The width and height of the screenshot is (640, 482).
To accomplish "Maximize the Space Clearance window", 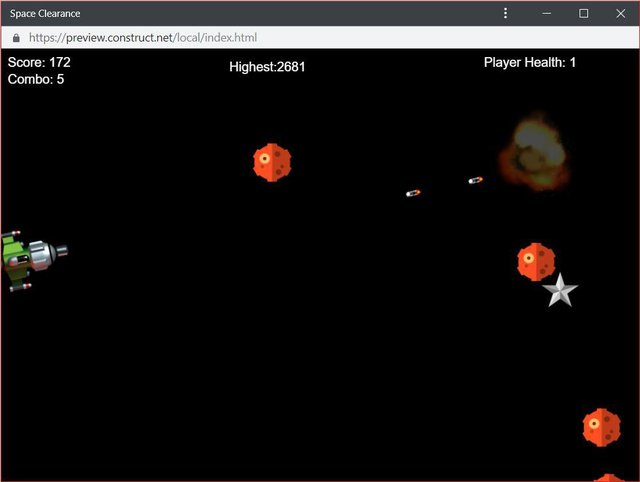I will 584,13.
